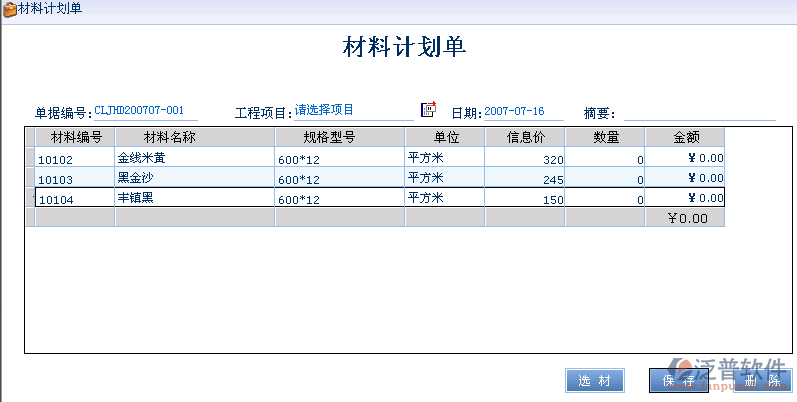
Task: Click the amount ¥0.00 in 黑金沙 row
Action: [x=685, y=177]
